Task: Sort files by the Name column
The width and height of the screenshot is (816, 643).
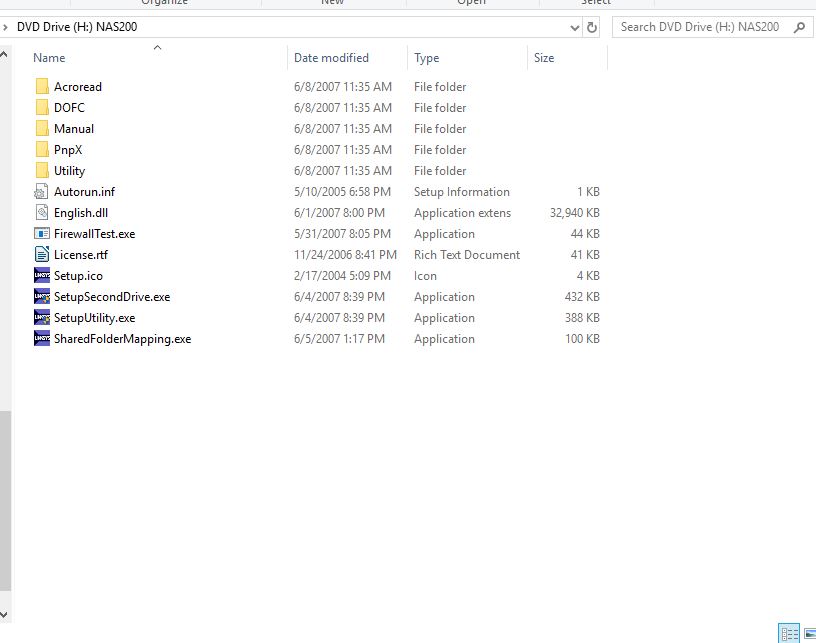Action: click(49, 58)
